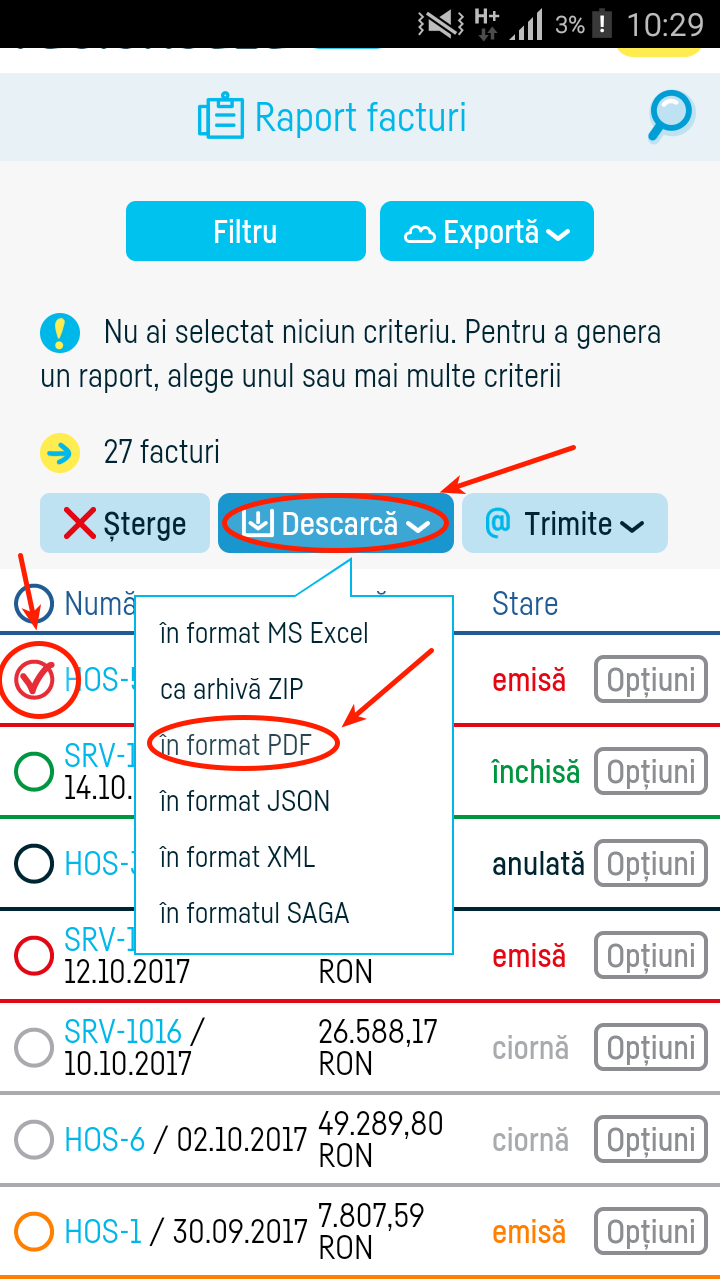Click Opțiuni for the anulată invoice

pos(650,862)
